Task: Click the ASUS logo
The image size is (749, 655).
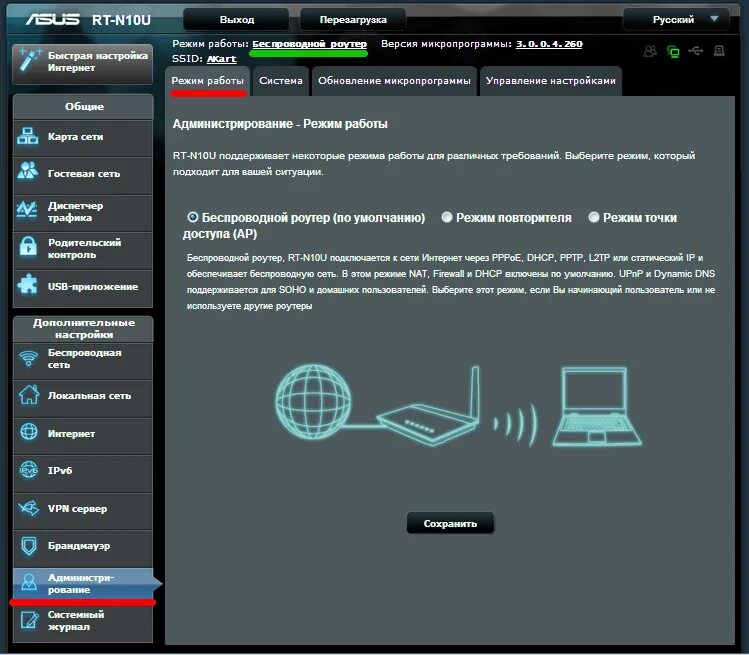Action: tap(53, 20)
